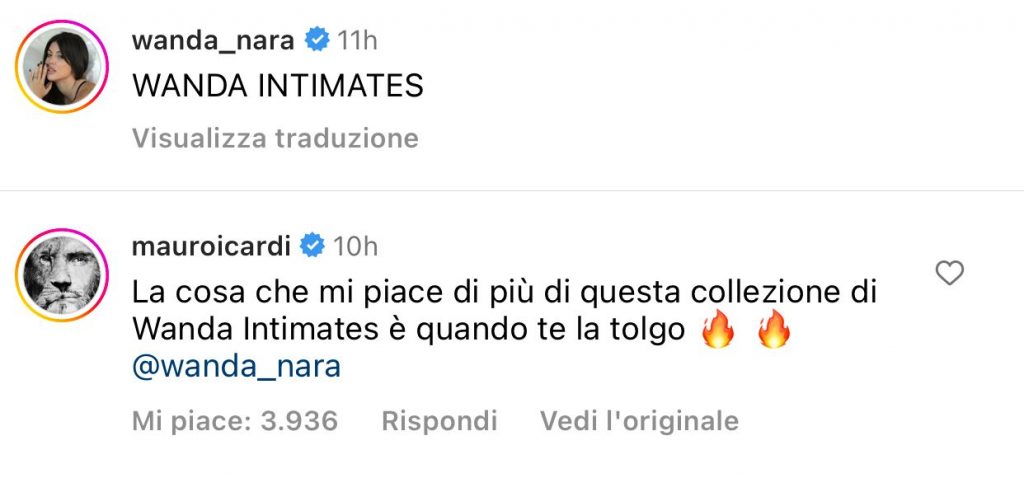Image resolution: width=1024 pixels, height=478 pixels.
Task: Reply to comment using Rispondi
Action: (440, 421)
